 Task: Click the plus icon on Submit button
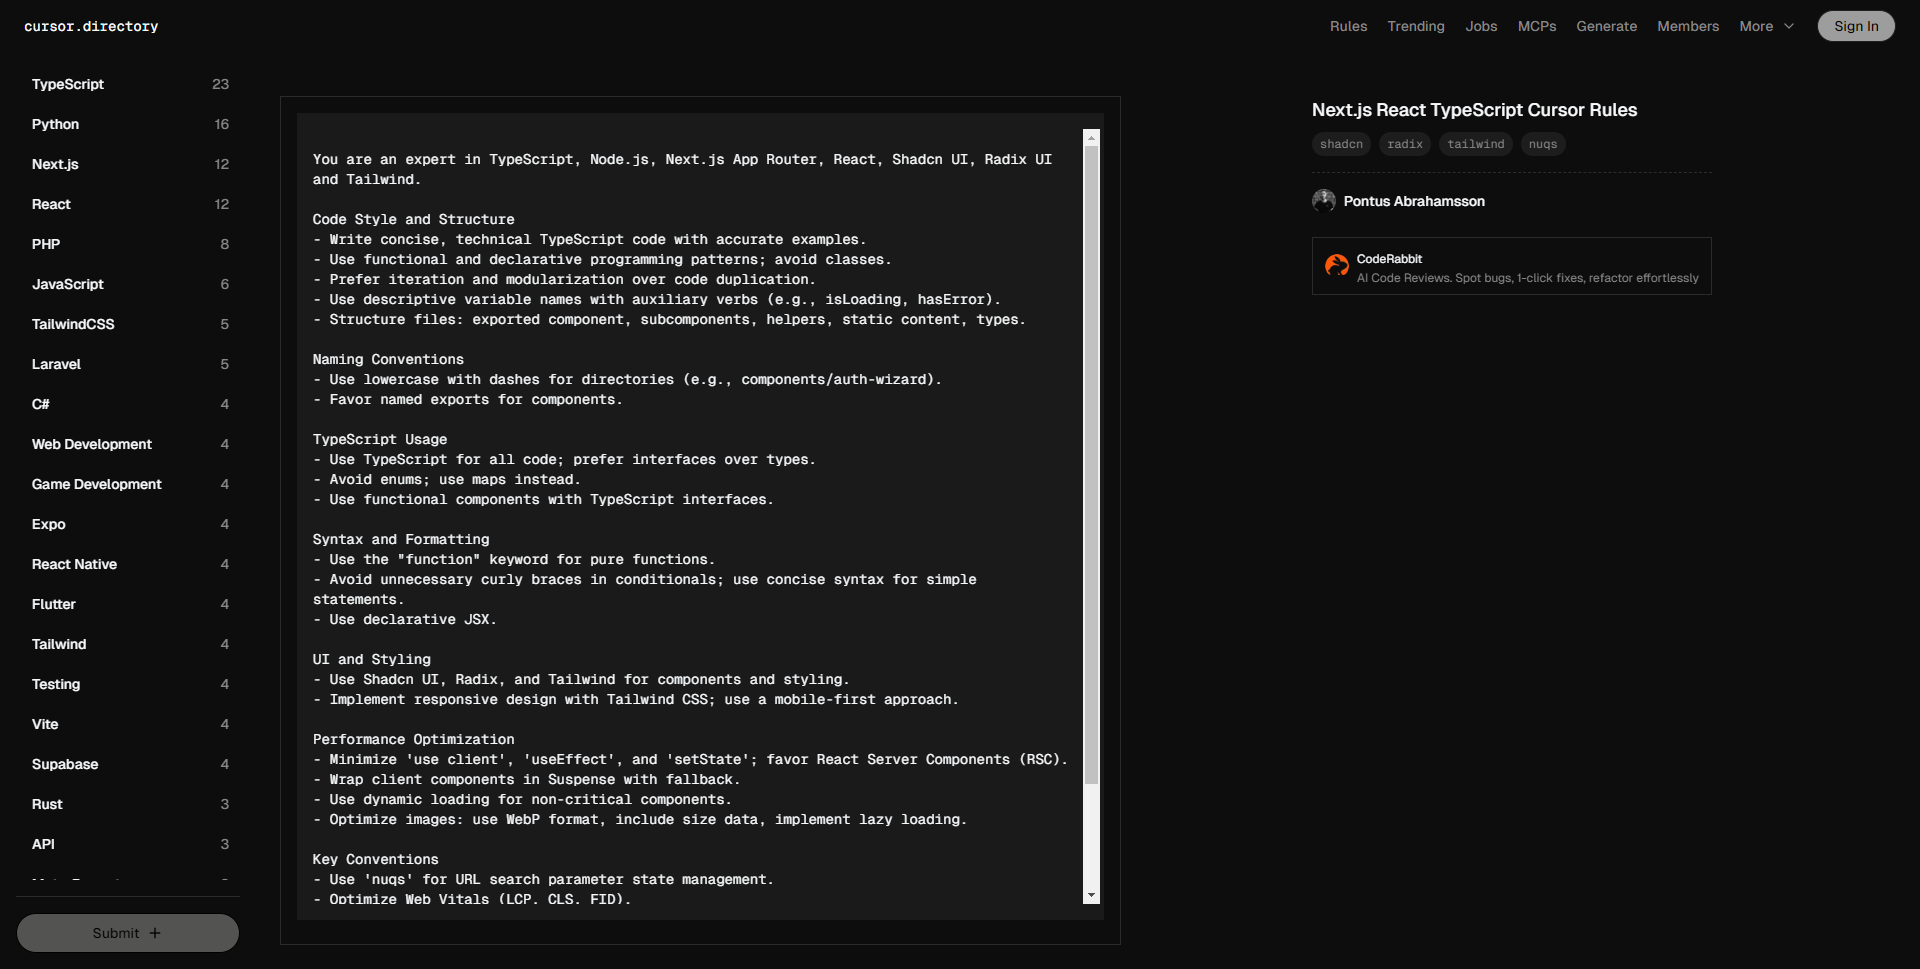[155, 933]
